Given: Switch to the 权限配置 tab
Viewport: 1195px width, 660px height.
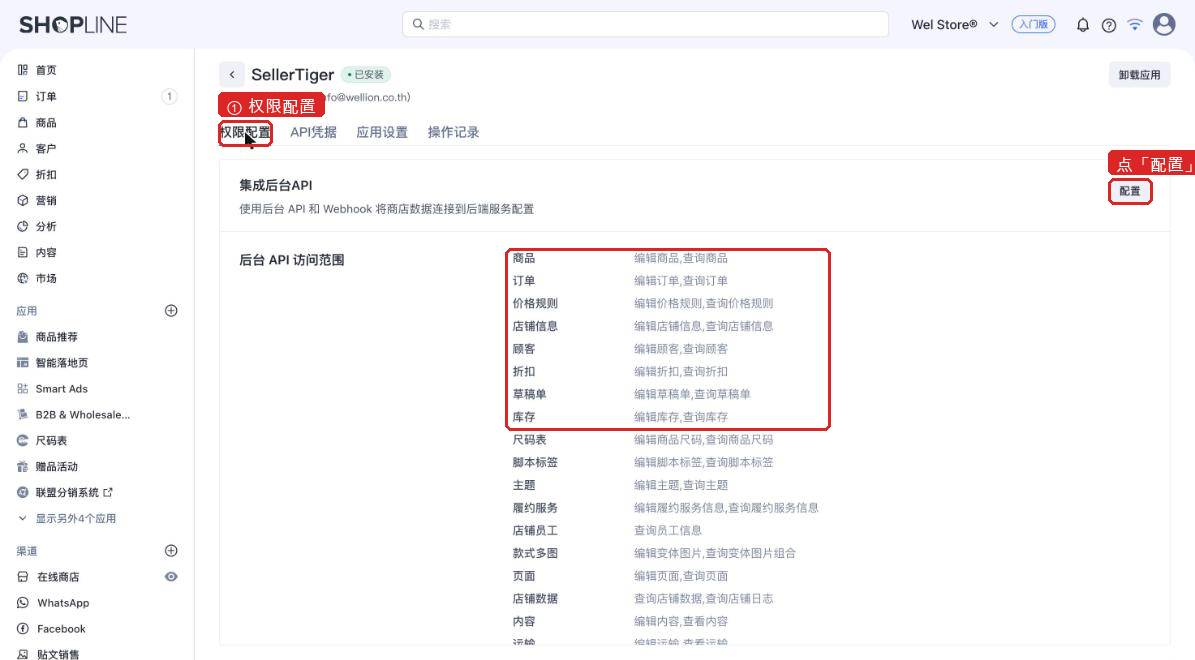Looking at the screenshot, I should [x=245, y=133].
